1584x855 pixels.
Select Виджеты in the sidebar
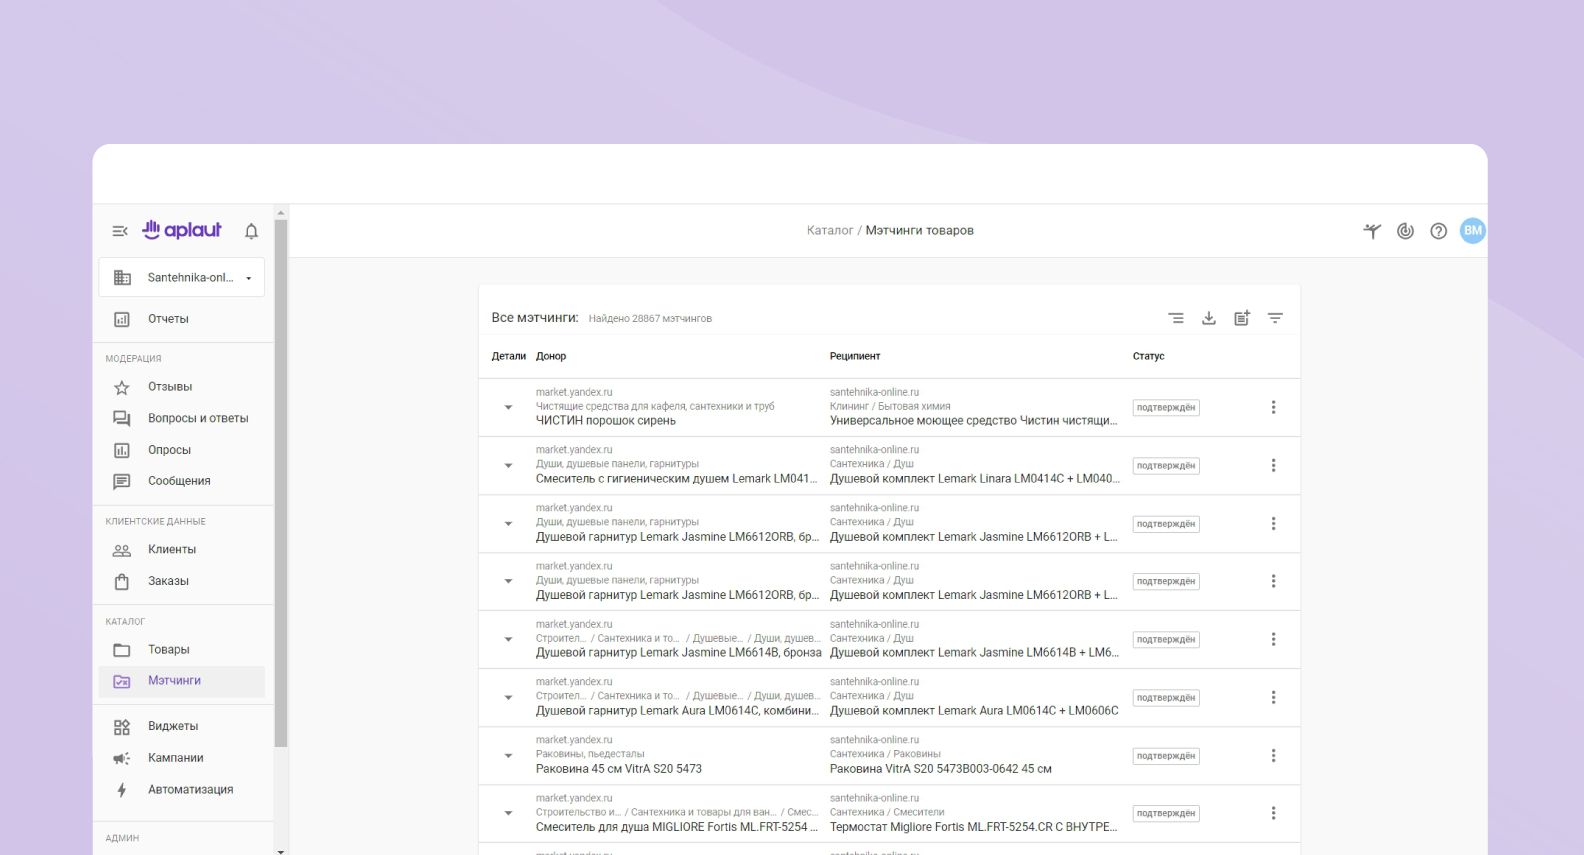(173, 726)
